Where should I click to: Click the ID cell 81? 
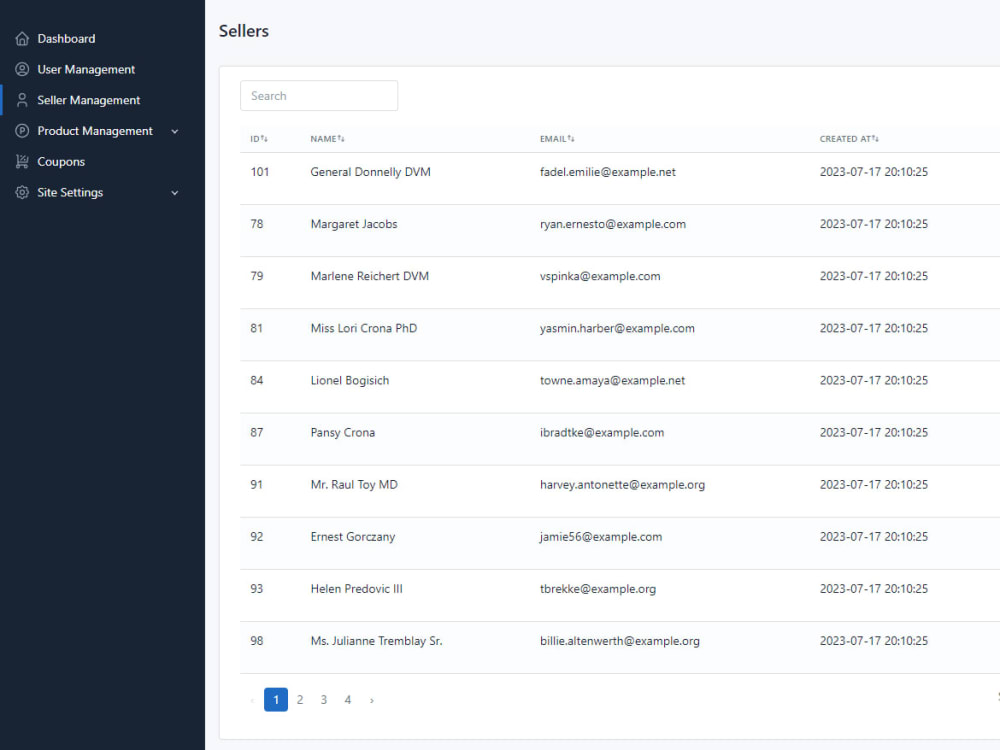click(x=256, y=328)
